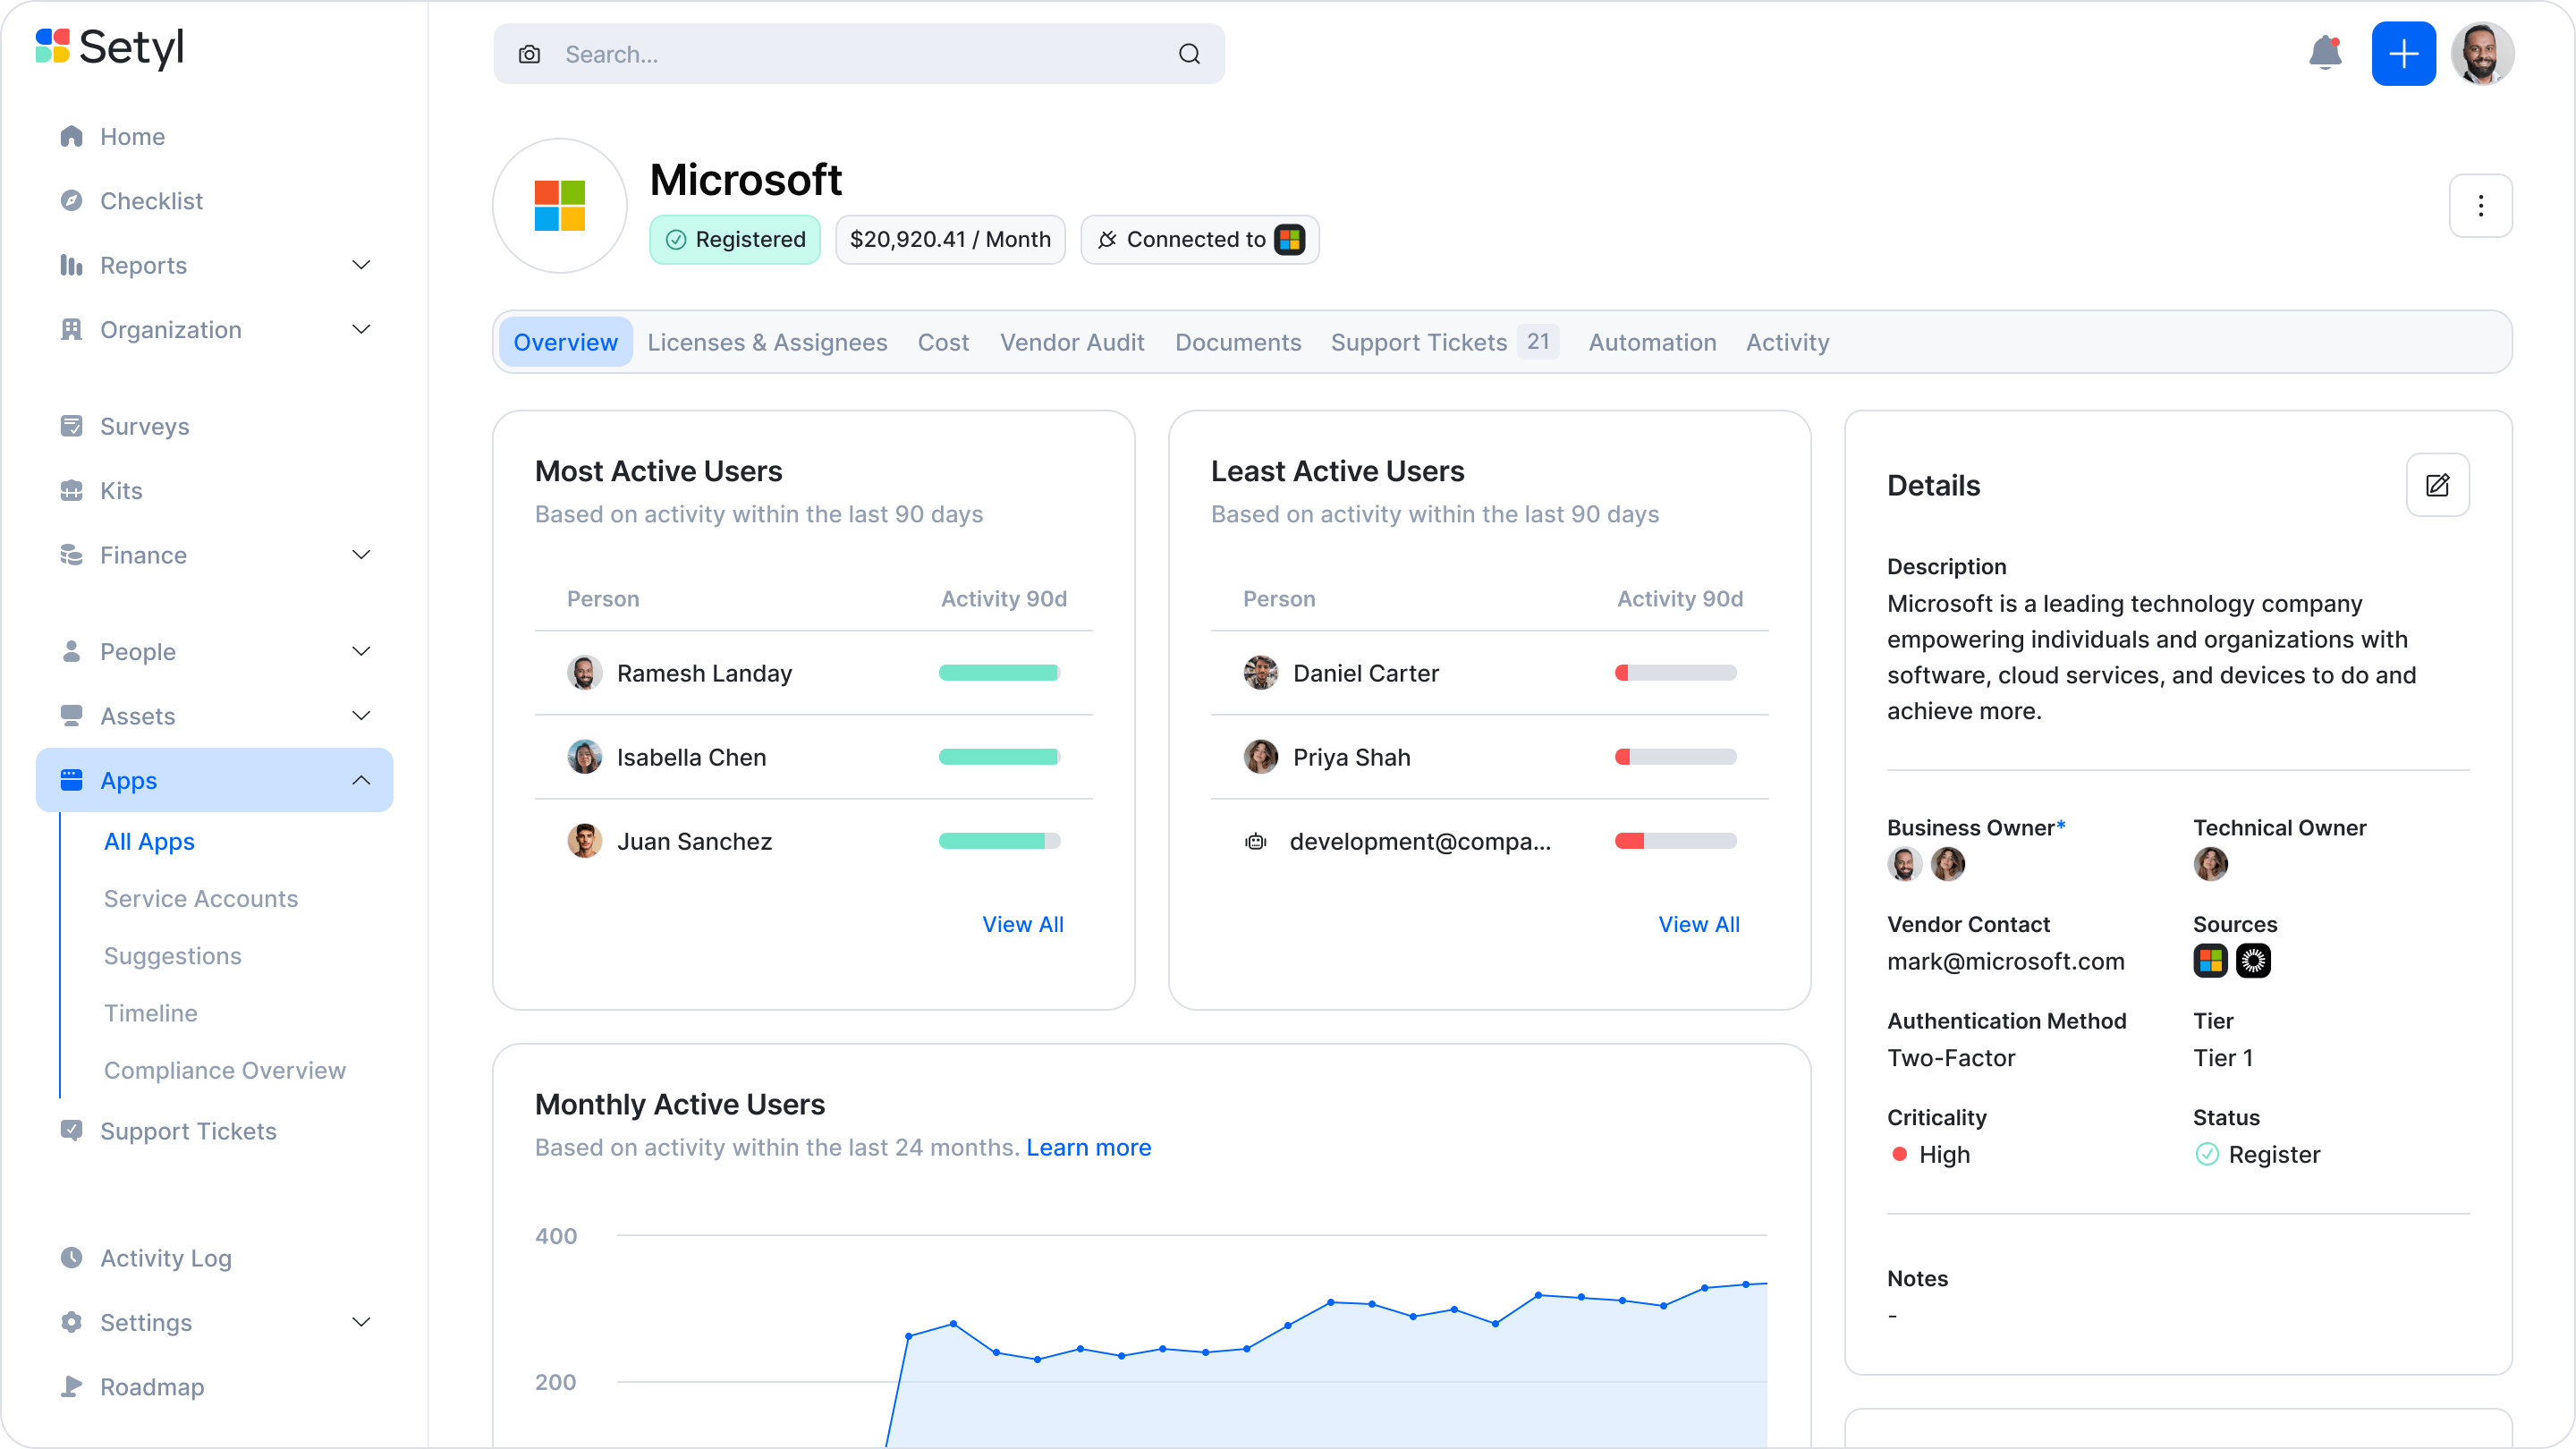Click the Microsoft source icon under Sources
Image resolution: width=2576 pixels, height=1449 pixels.
click(2211, 960)
